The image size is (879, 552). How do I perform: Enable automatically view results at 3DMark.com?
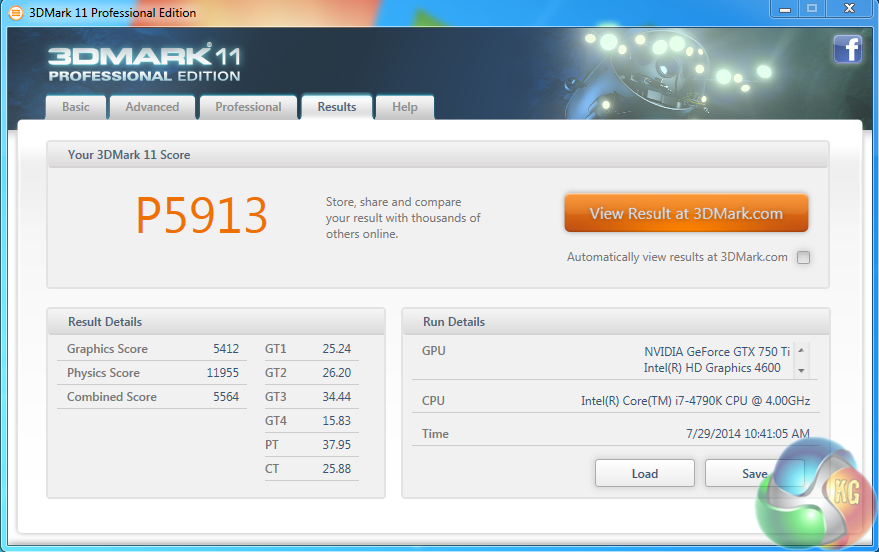[803, 257]
